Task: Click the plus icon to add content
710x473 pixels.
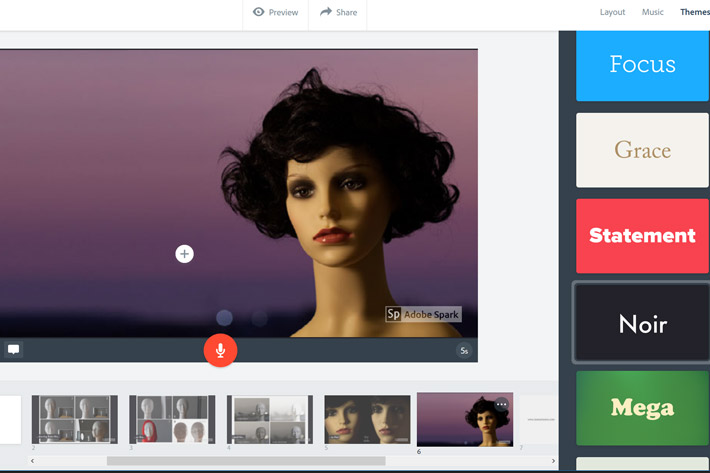Action: 184,254
